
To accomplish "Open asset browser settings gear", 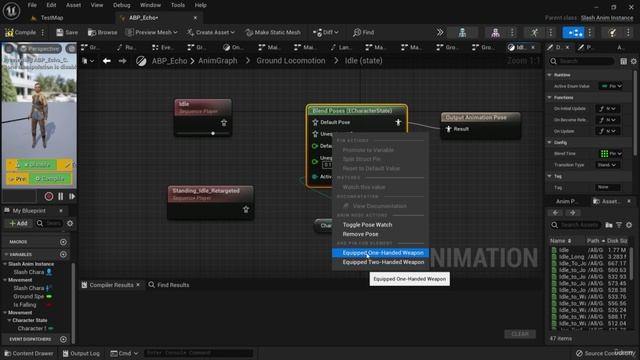I will [629, 225].
